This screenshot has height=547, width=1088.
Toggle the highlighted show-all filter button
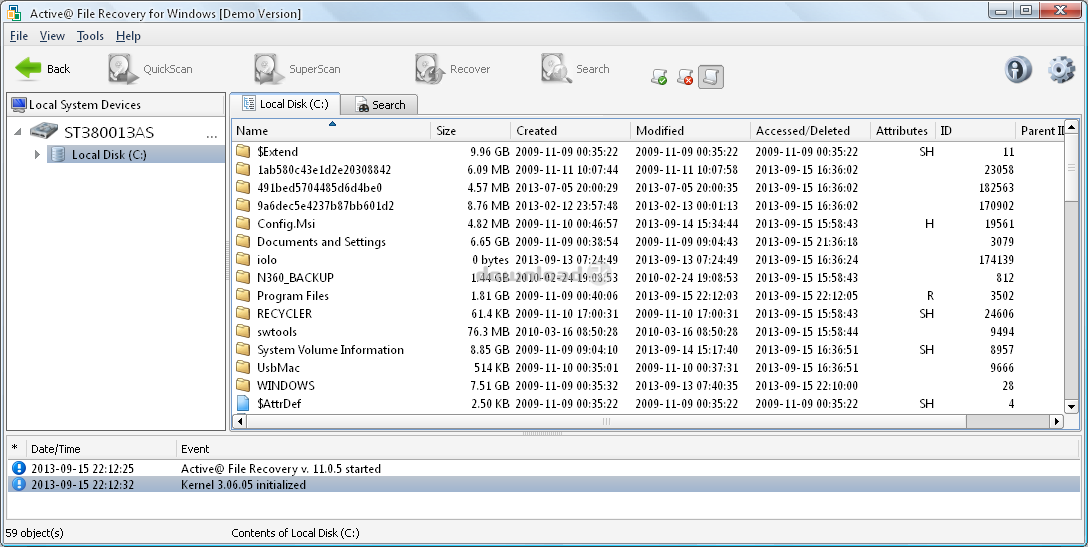(710, 77)
